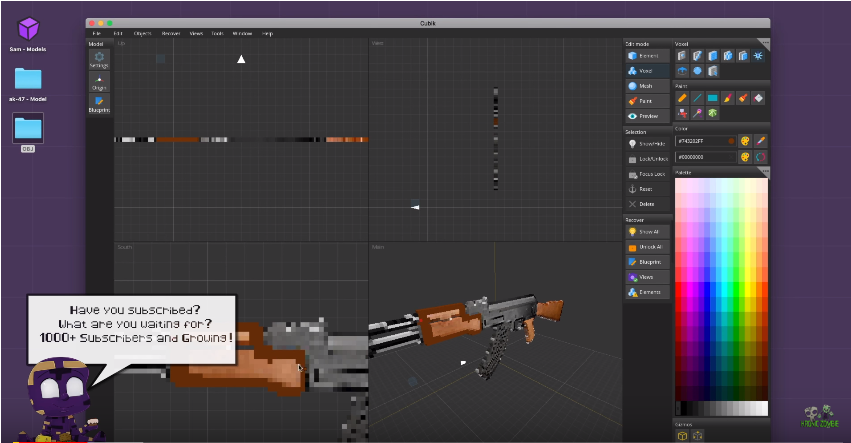Viewport: 851px width, 443px height.
Task: Expand the Palette panel options menu
Action: point(764,172)
